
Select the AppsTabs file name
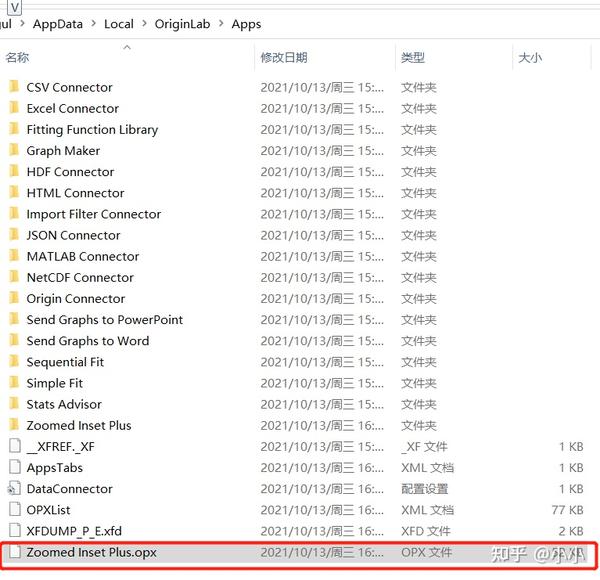[x=54, y=468]
